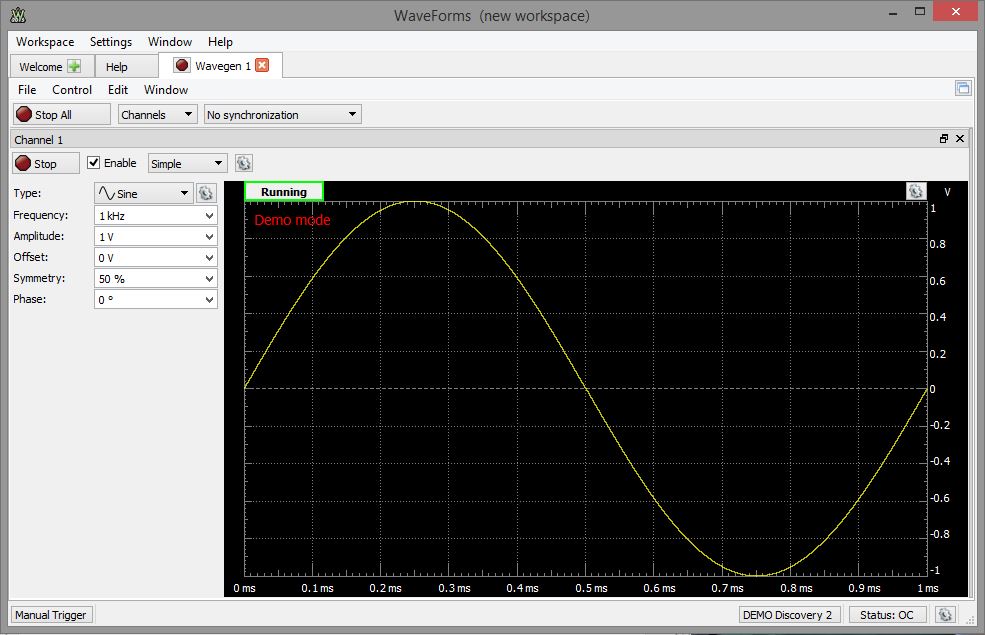The width and height of the screenshot is (985, 635).
Task: Click the Running indicator on the plot
Action: [x=283, y=190]
